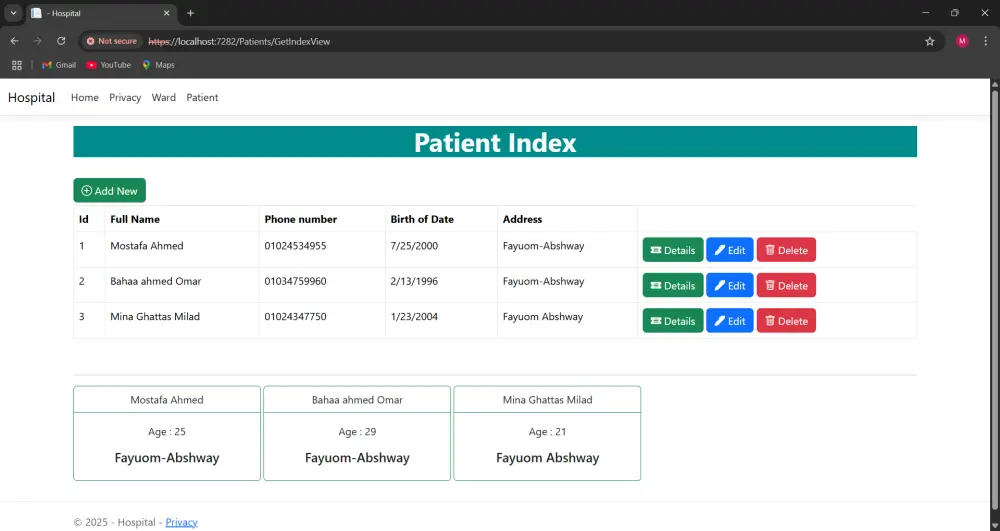
Task: Open the Ward page from navbar
Action: click(163, 98)
